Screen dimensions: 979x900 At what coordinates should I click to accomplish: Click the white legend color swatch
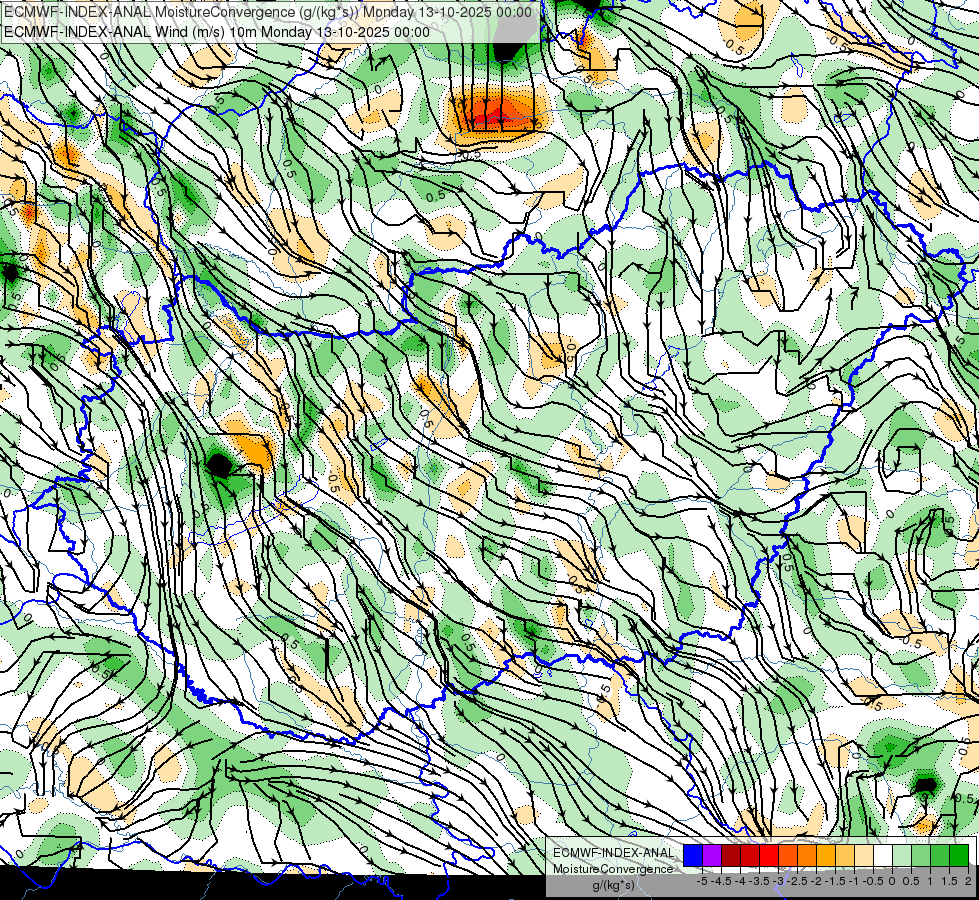tap(883, 856)
